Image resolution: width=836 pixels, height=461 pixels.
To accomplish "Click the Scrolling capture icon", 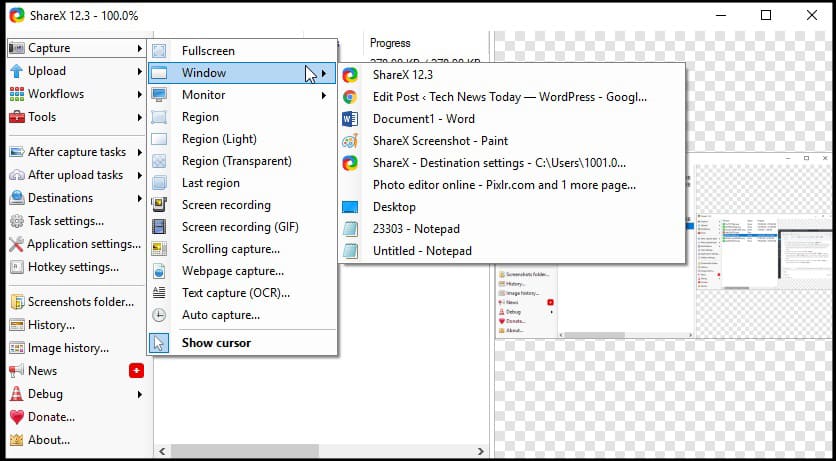I will pos(159,249).
